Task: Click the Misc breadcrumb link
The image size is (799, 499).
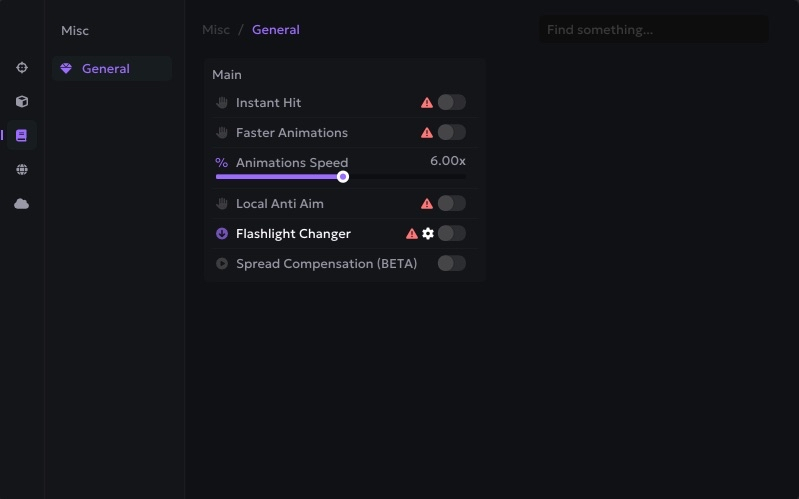Action: coord(216,30)
